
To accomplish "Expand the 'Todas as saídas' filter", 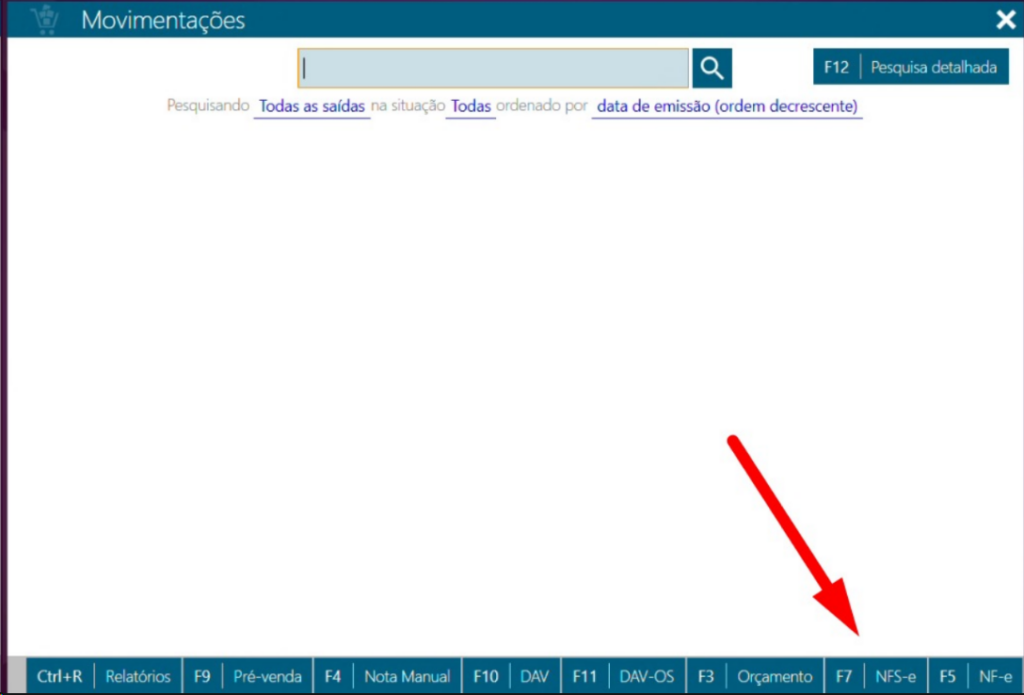I will pyautogui.click(x=312, y=106).
